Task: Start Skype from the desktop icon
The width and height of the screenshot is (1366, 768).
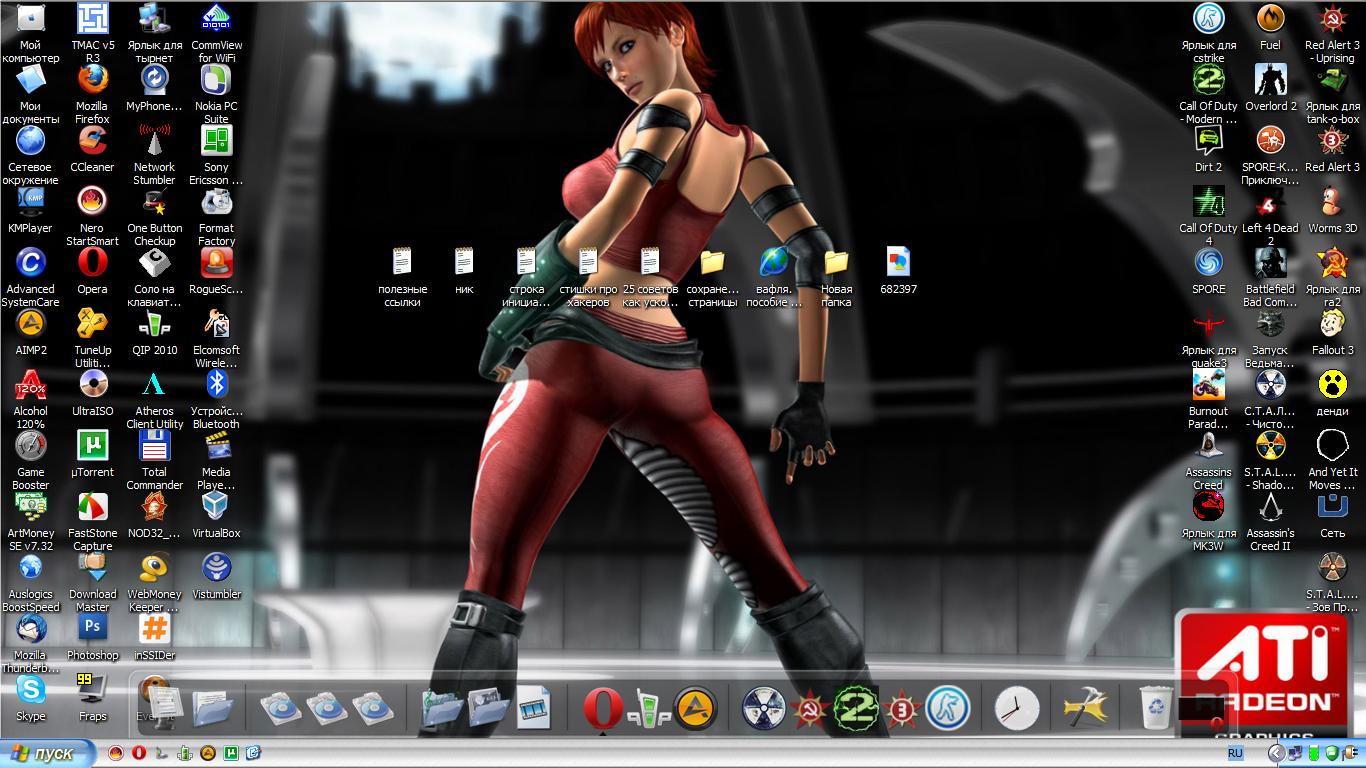Action: tap(30, 690)
